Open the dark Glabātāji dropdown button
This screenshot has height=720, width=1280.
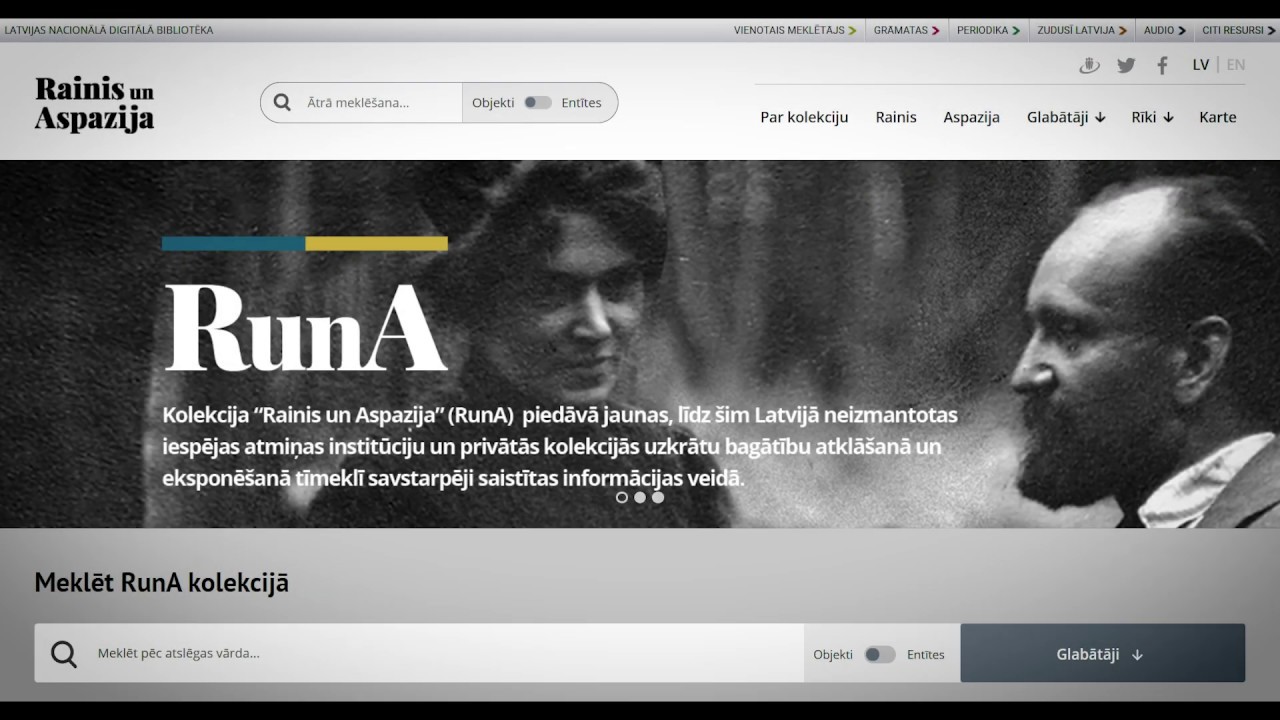pos(1103,653)
